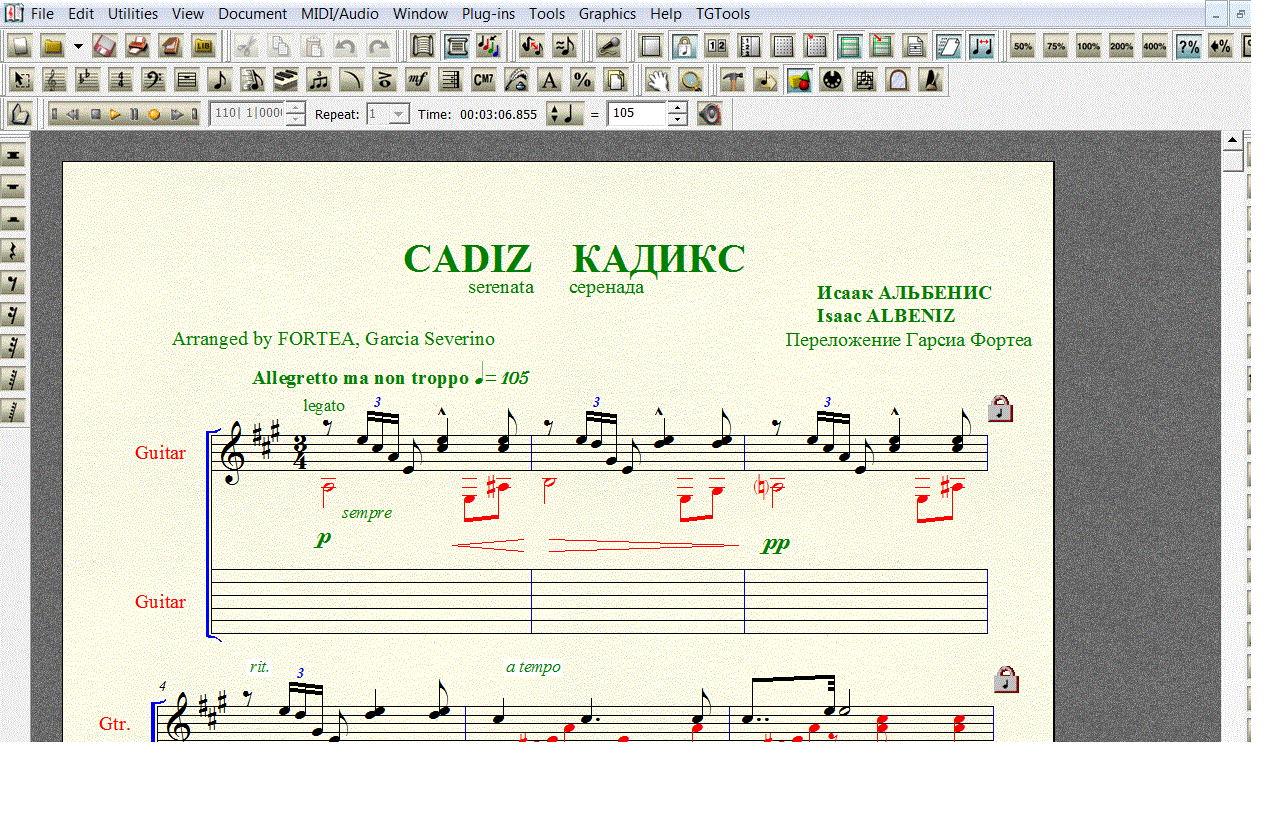Select the Key Signature tool
The image size is (1274, 813).
pos(88,80)
